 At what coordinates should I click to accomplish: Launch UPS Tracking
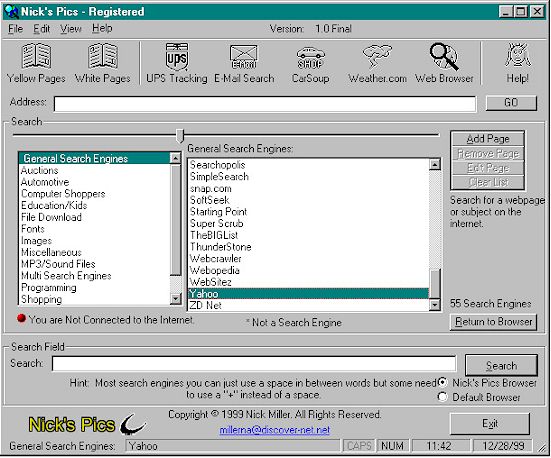click(177, 63)
